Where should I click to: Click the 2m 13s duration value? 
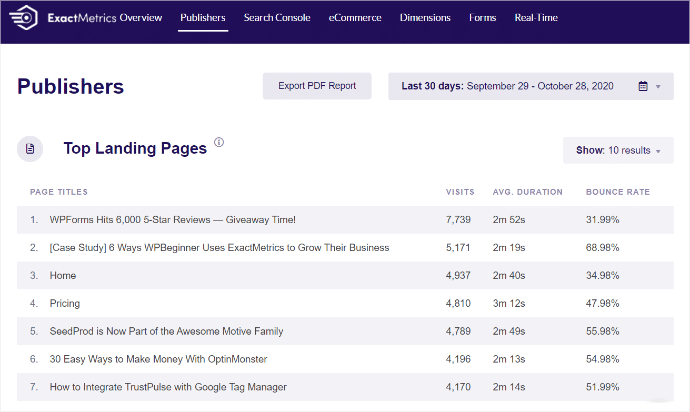tap(509, 359)
